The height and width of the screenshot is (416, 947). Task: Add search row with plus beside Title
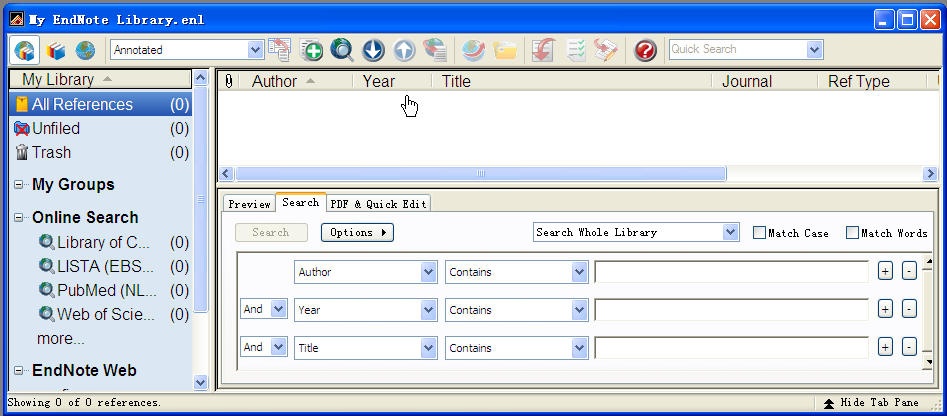885,348
